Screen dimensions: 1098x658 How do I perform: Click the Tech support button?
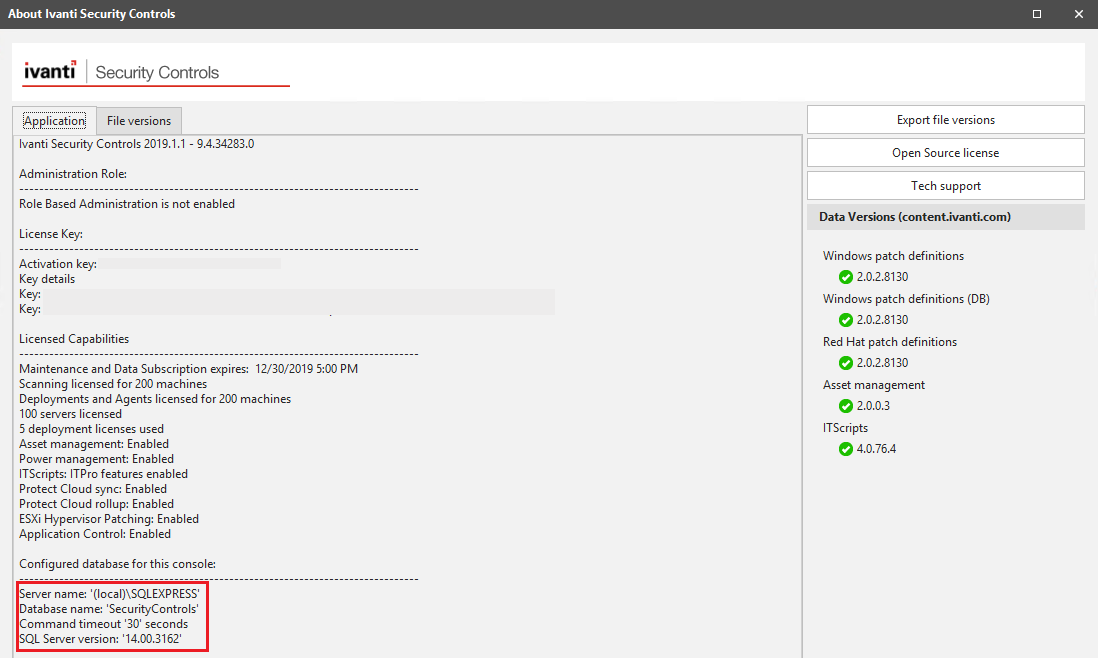(x=945, y=186)
